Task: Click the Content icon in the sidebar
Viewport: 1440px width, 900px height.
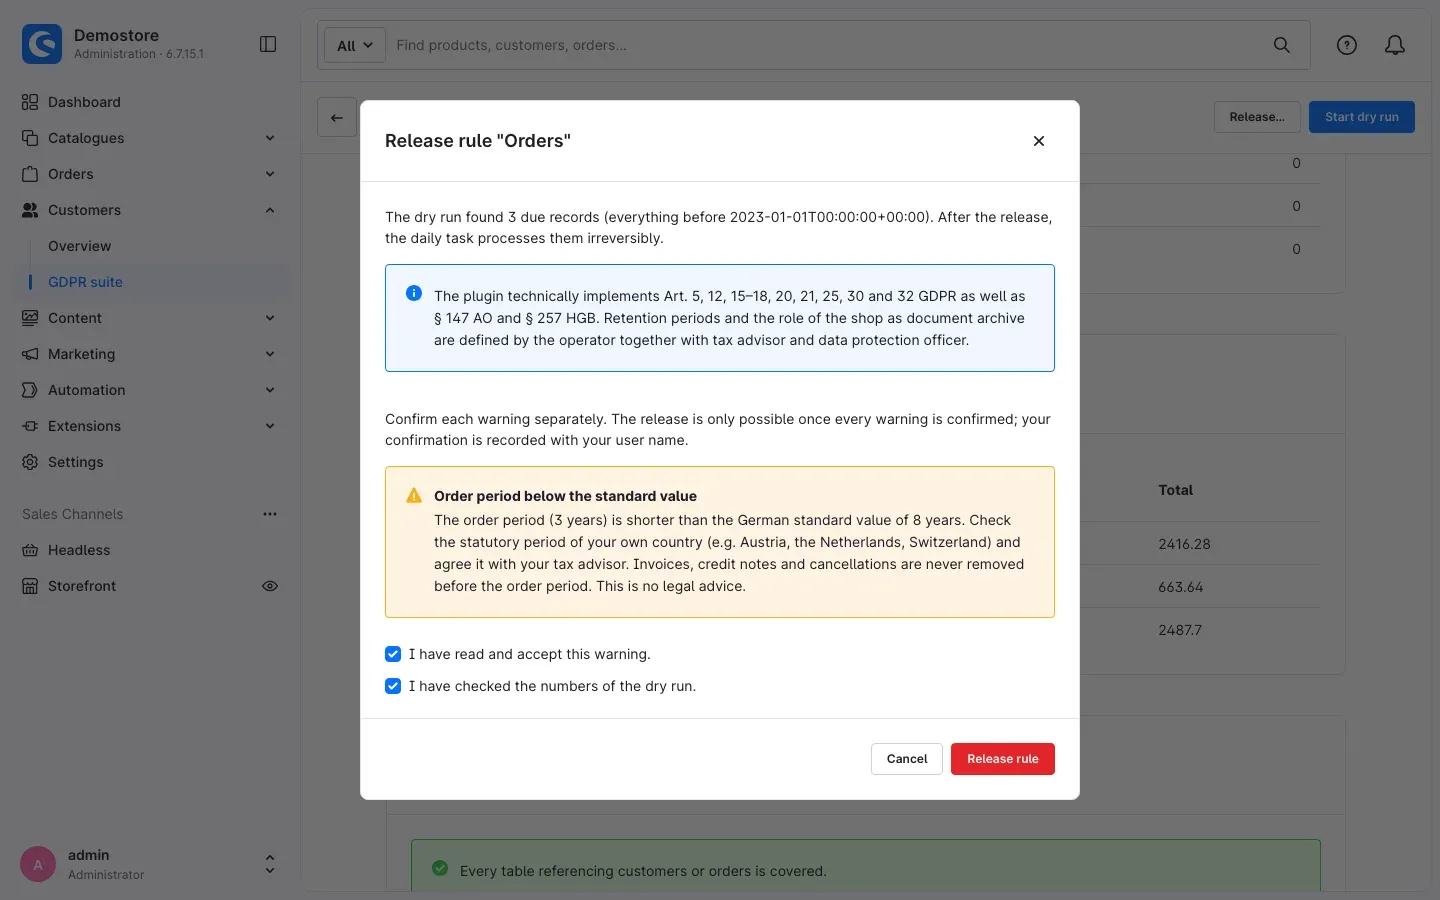Action: [30, 318]
